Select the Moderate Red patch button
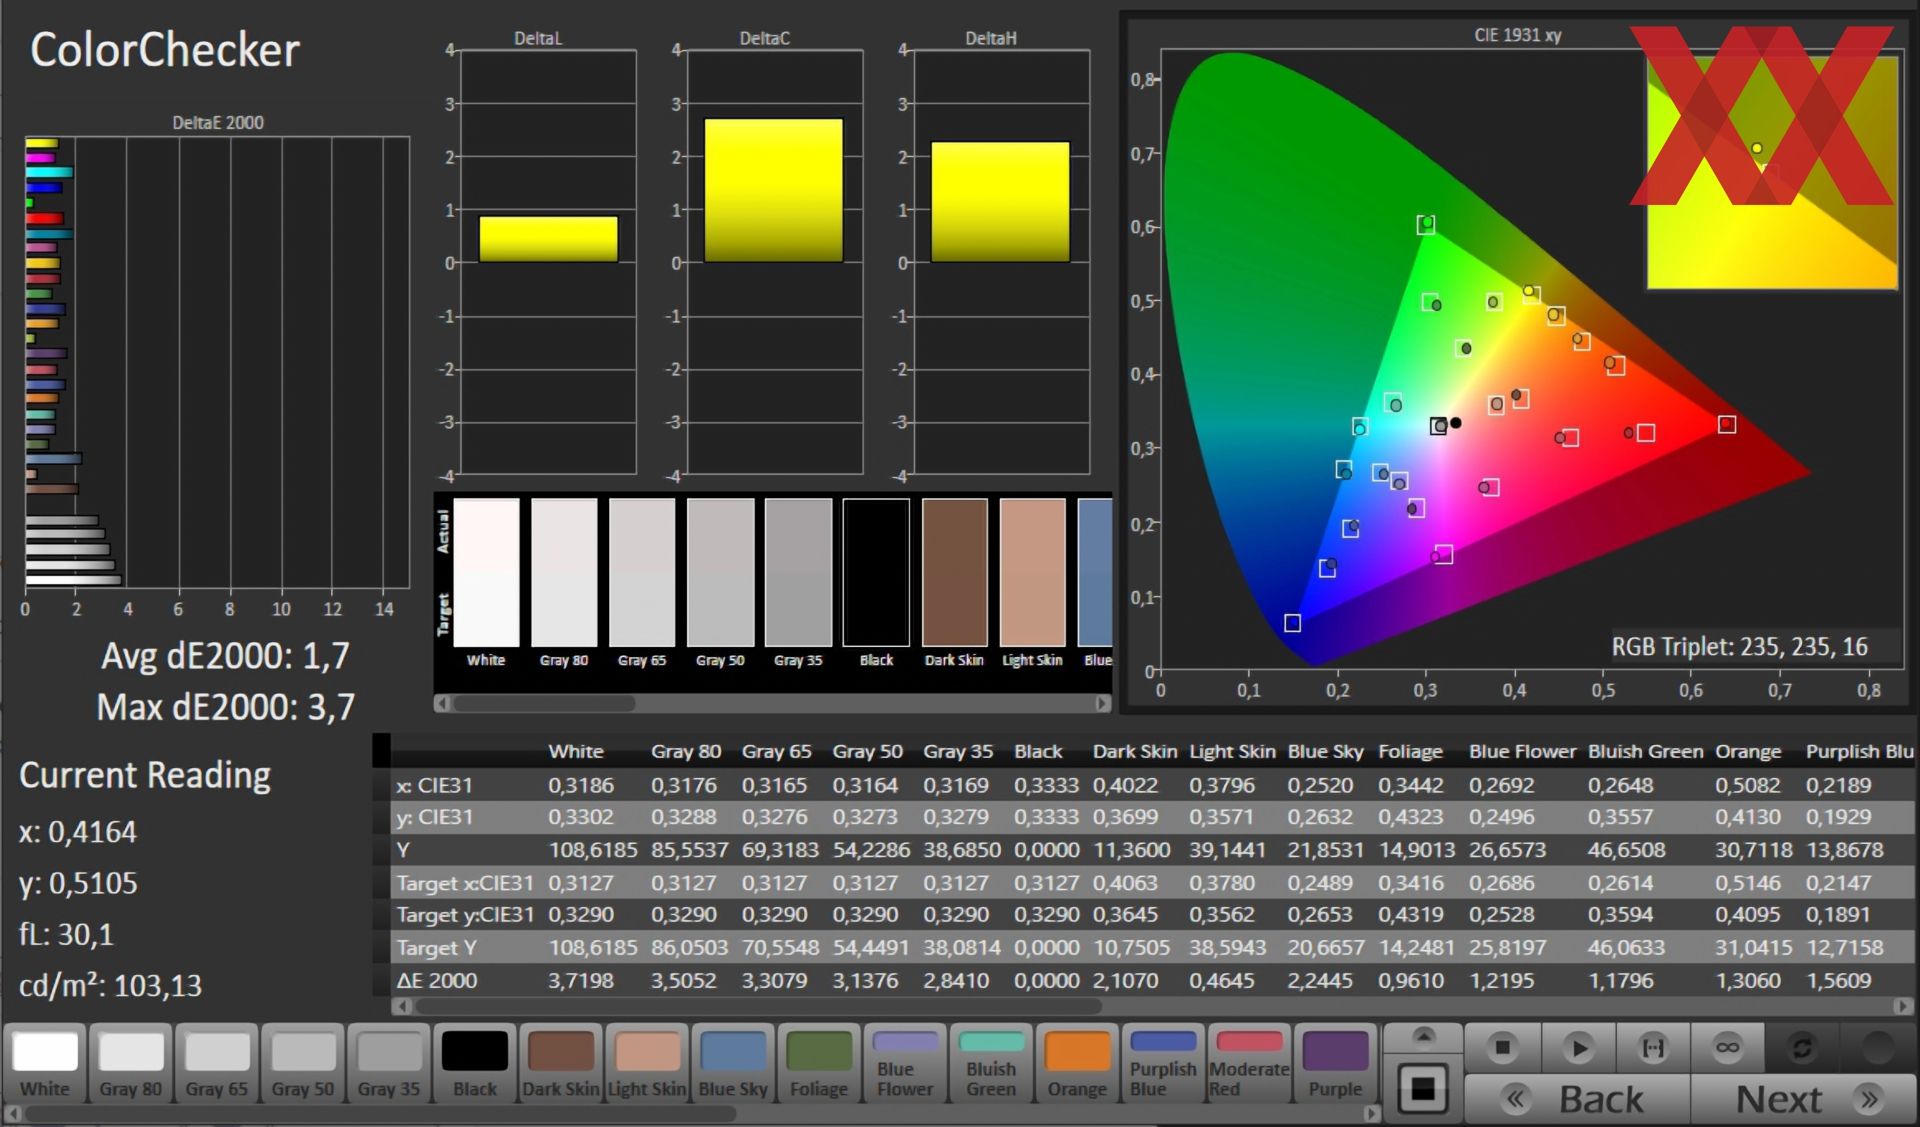 tap(1249, 1063)
